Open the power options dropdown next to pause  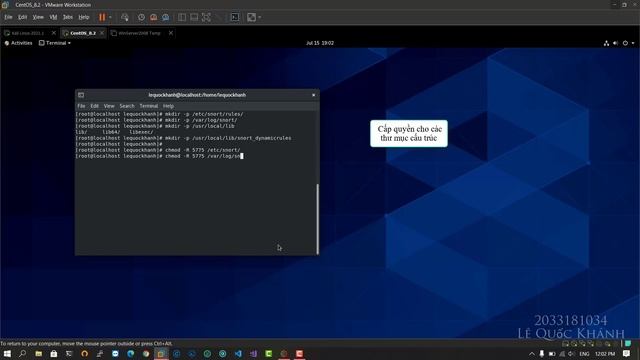(x=110, y=17)
